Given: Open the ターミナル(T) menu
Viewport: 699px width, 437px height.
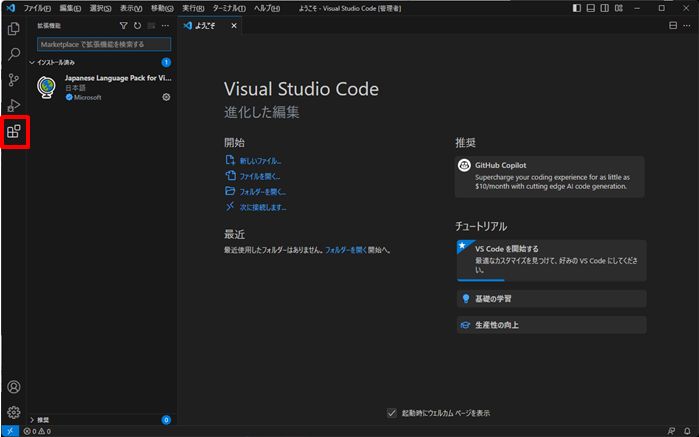Looking at the screenshot, I should pyautogui.click(x=229, y=8).
